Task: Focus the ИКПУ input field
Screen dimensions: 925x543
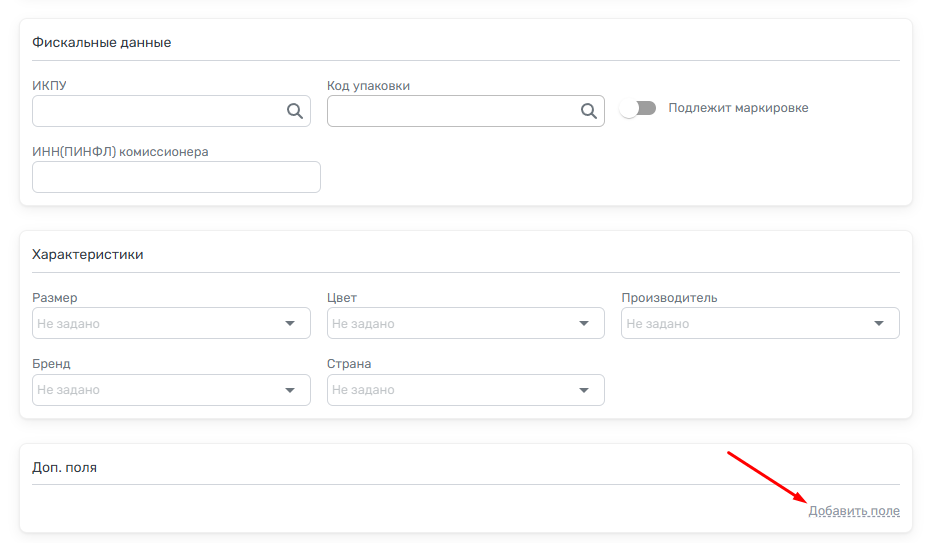Action: pos(155,111)
